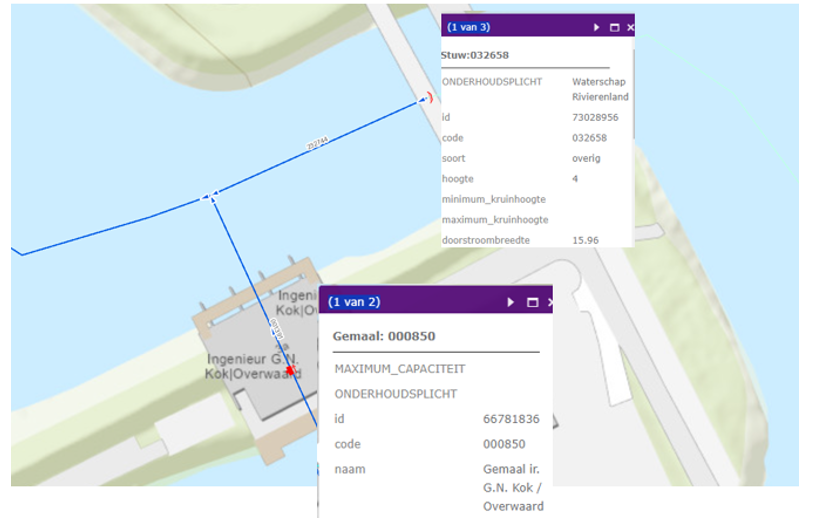Show next feature in the Stuw popup
Viewport: 815px width, 518px height.
[597, 28]
